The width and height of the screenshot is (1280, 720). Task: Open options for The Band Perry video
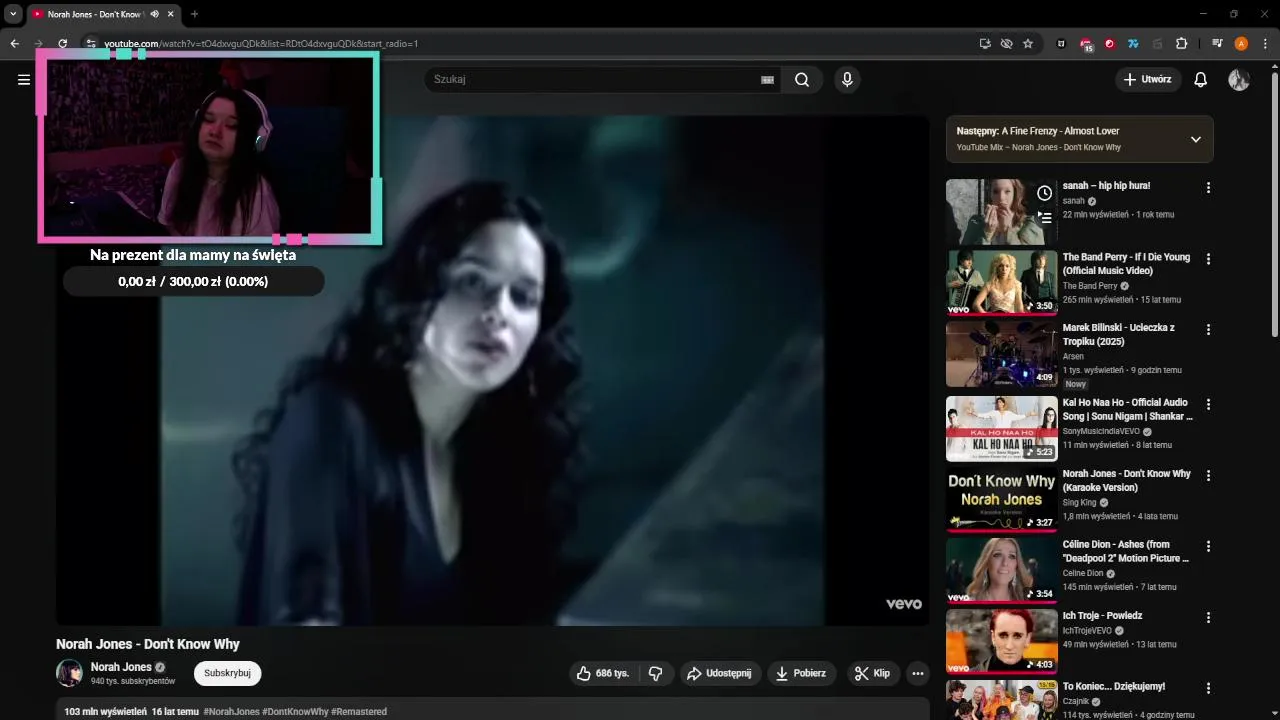(x=1208, y=259)
